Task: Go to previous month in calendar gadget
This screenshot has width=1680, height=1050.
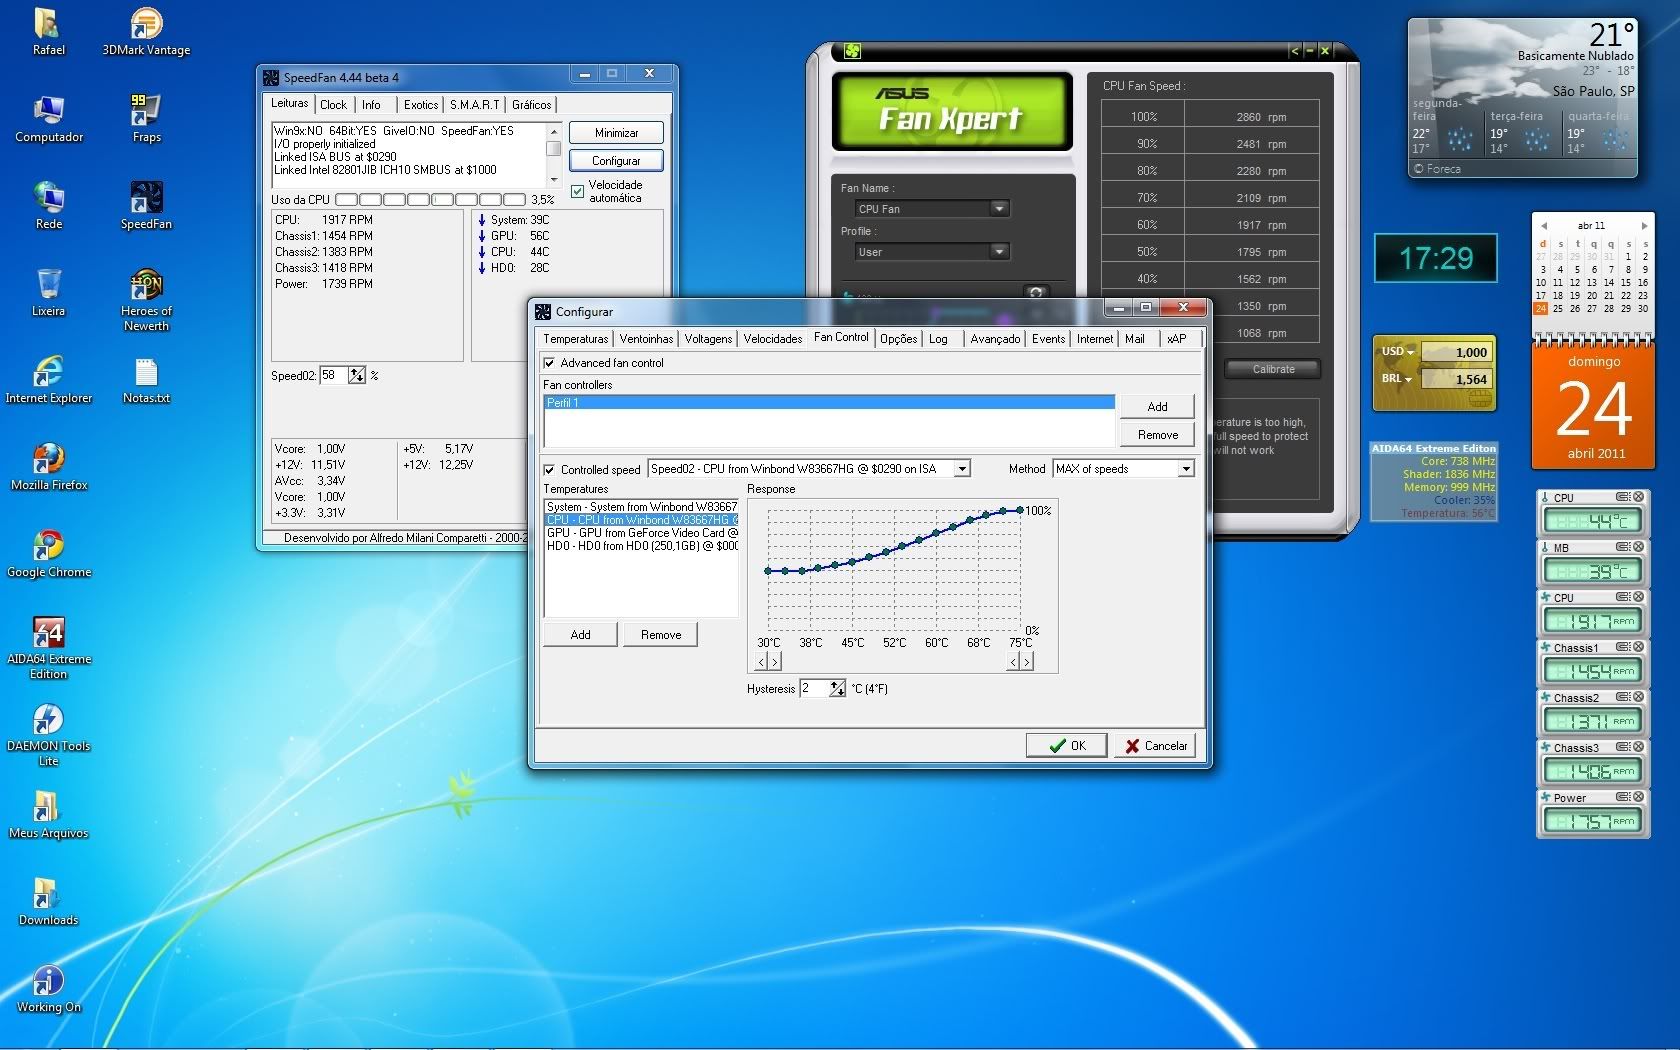Action: point(1543,225)
